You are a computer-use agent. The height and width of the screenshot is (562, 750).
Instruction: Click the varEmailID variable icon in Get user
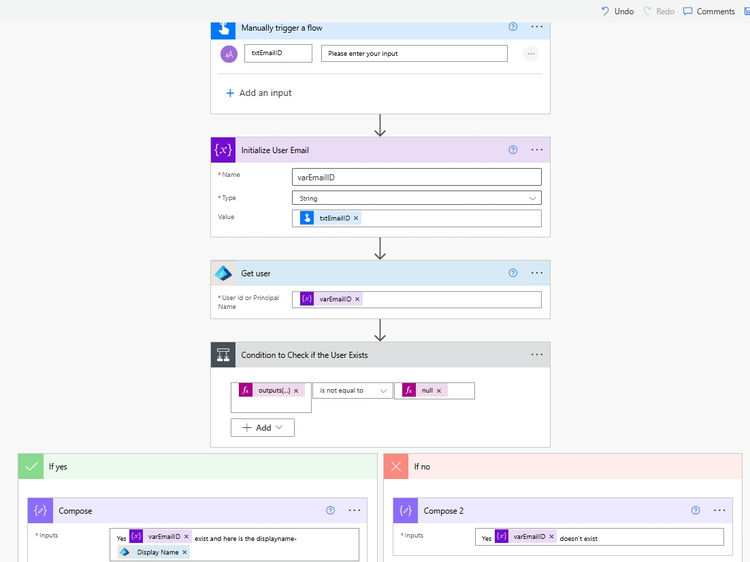tap(307, 299)
